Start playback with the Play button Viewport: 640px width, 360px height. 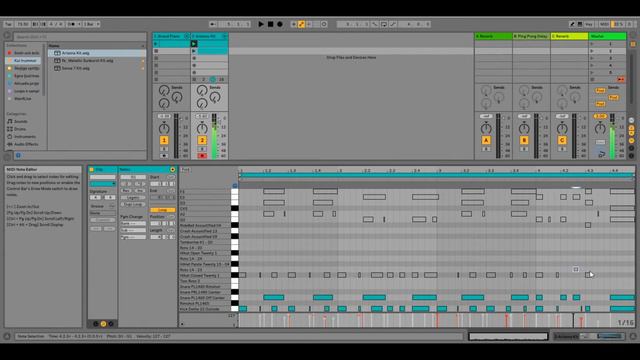point(261,24)
